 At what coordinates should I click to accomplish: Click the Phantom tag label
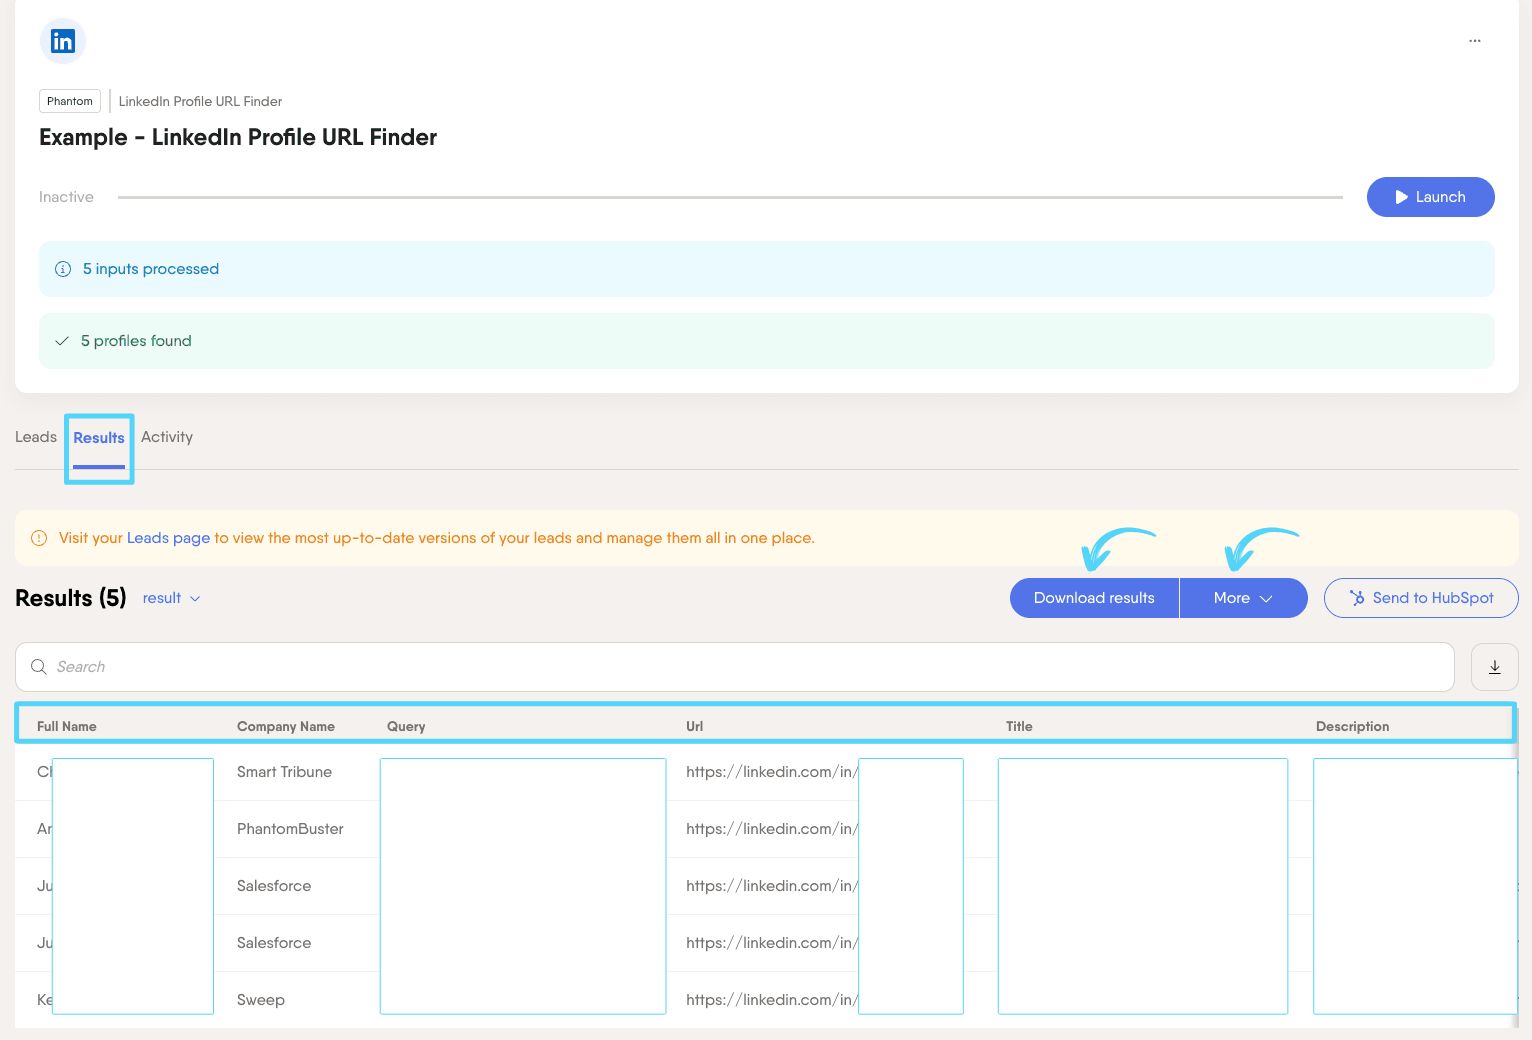pyautogui.click(x=70, y=101)
